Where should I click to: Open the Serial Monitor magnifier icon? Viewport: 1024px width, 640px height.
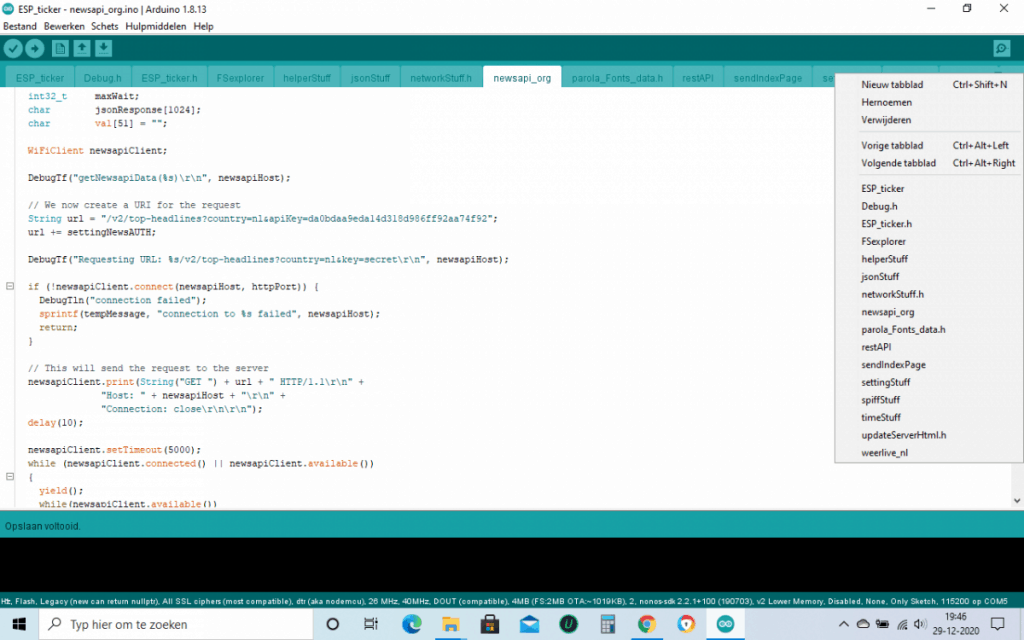pos(1001,47)
